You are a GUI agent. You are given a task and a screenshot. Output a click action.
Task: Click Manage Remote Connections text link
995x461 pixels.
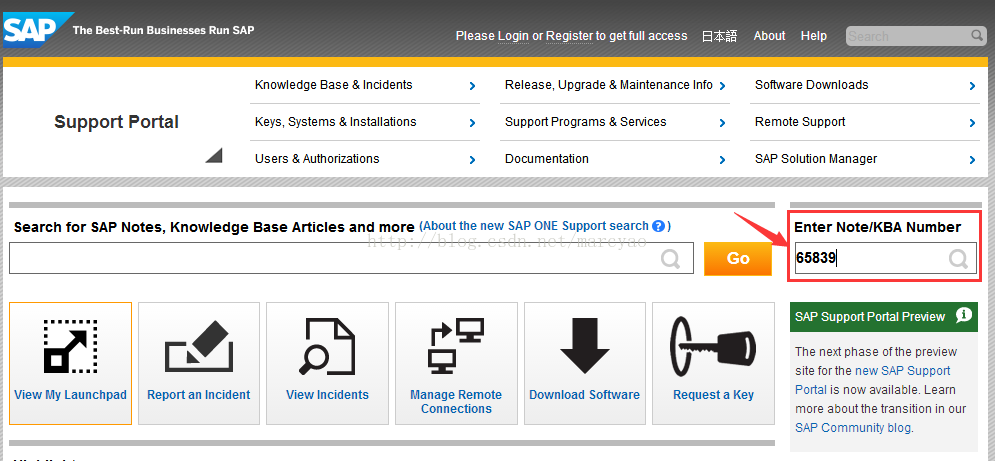coord(456,402)
